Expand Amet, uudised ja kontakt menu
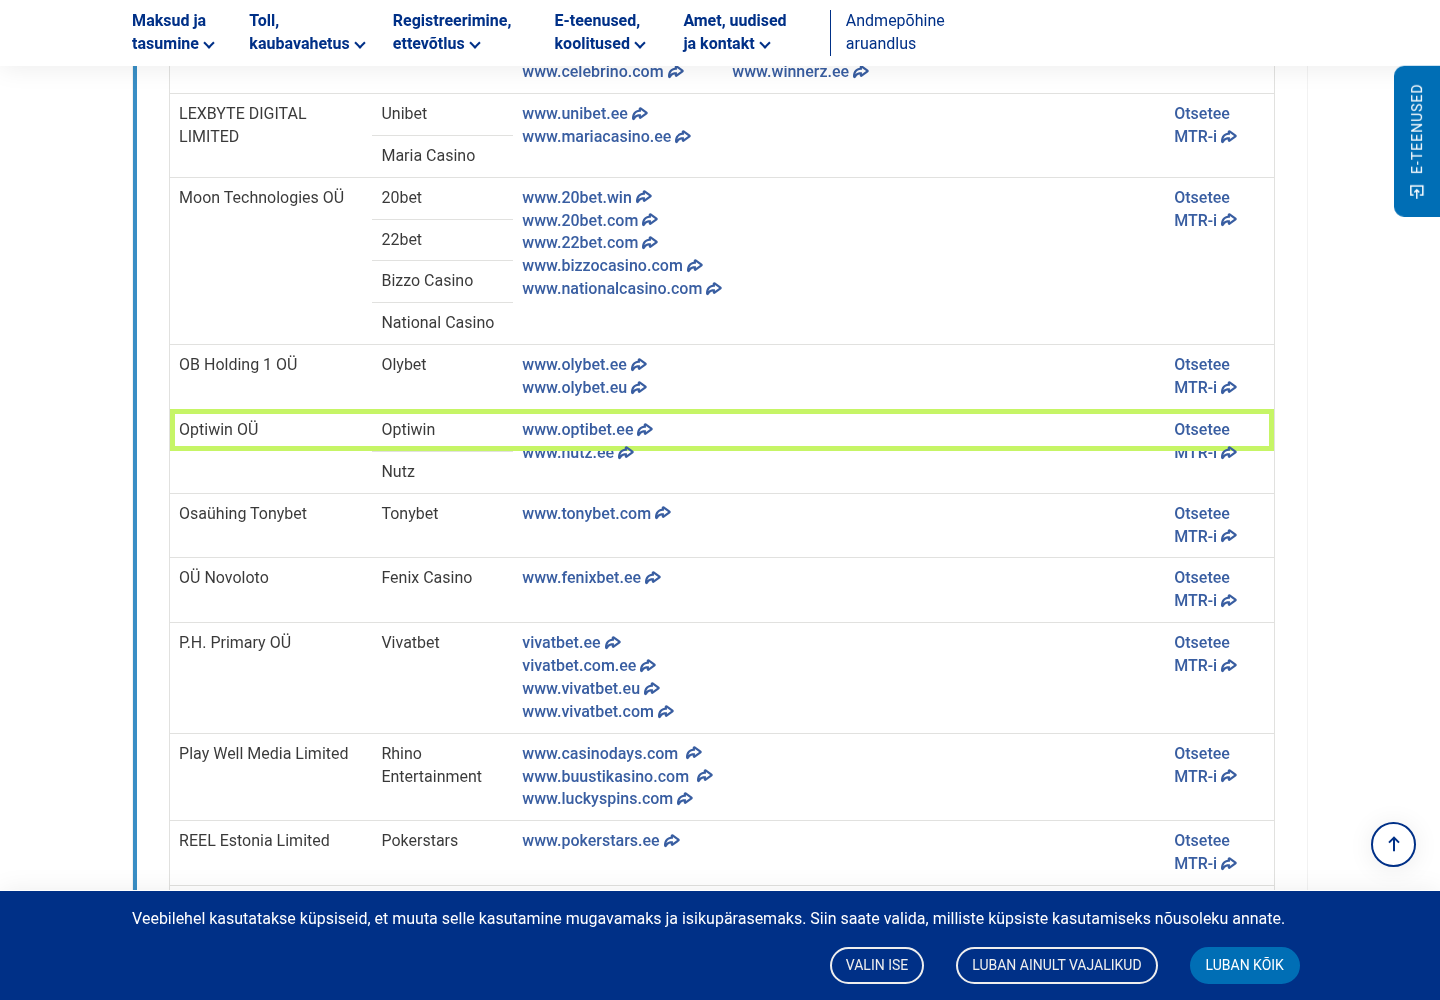 (x=735, y=32)
